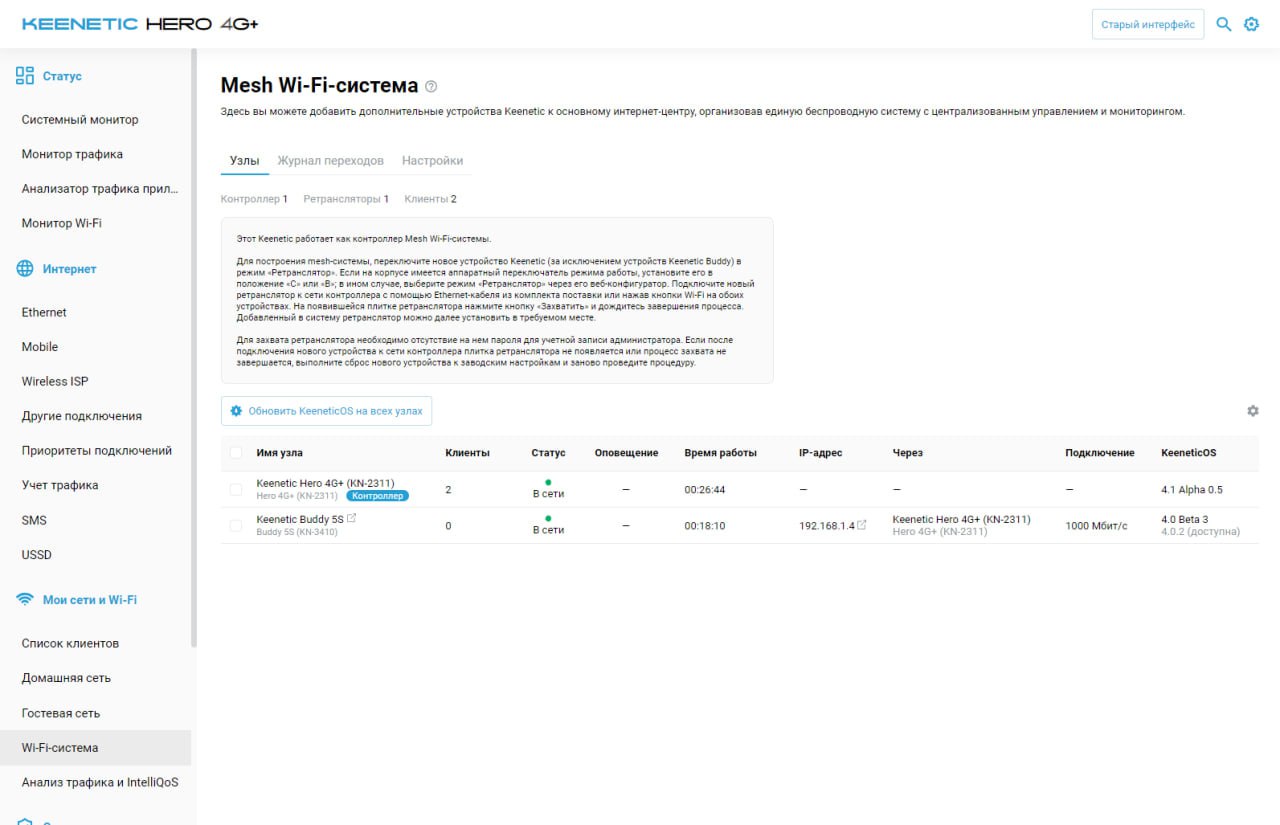Viewport: 1280px width, 825px height.
Task: Click the IP-адрес column header
Action: click(x=821, y=453)
